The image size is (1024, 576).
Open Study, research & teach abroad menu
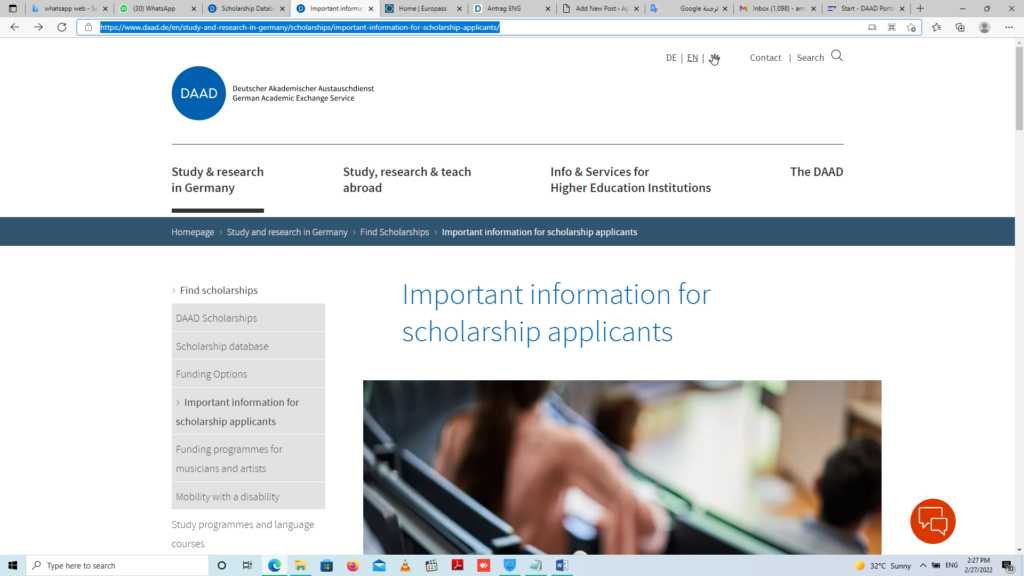tap(407, 180)
